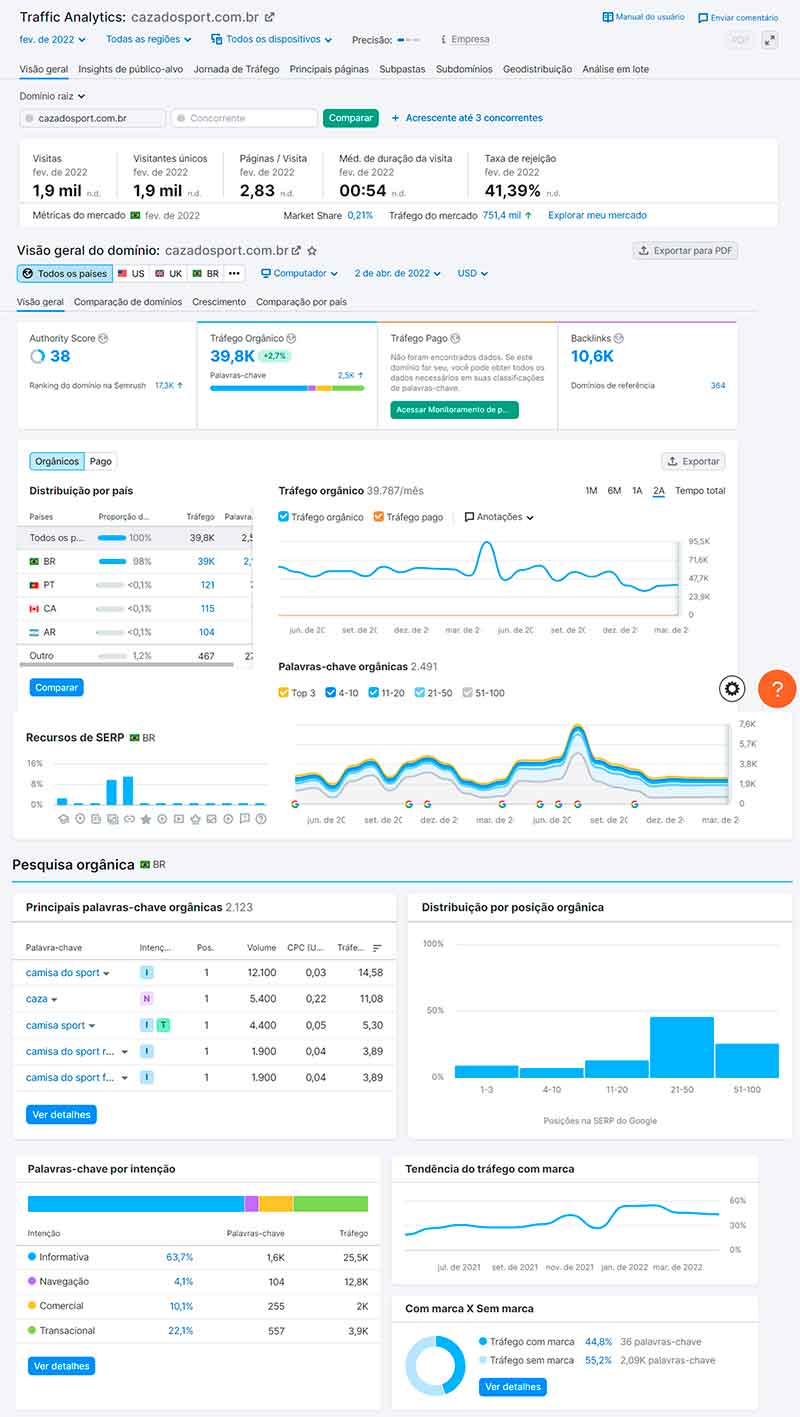Open the three-dots more countries button
The width and height of the screenshot is (800, 1417).
click(234, 274)
